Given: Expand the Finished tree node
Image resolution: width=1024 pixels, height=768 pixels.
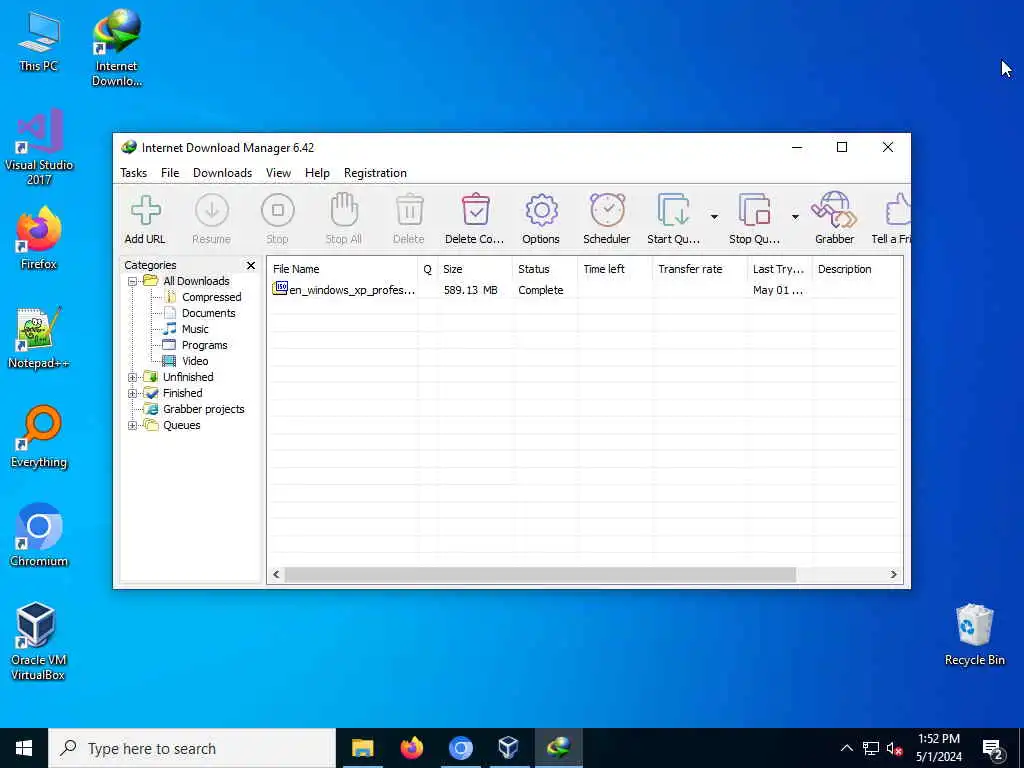Looking at the screenshot, I should (133, 393).
